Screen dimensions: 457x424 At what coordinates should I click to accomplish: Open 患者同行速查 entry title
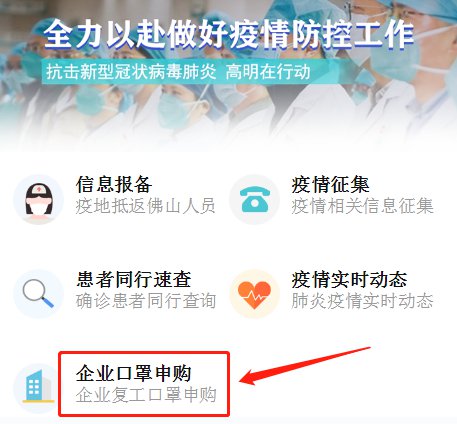(134, 279)
